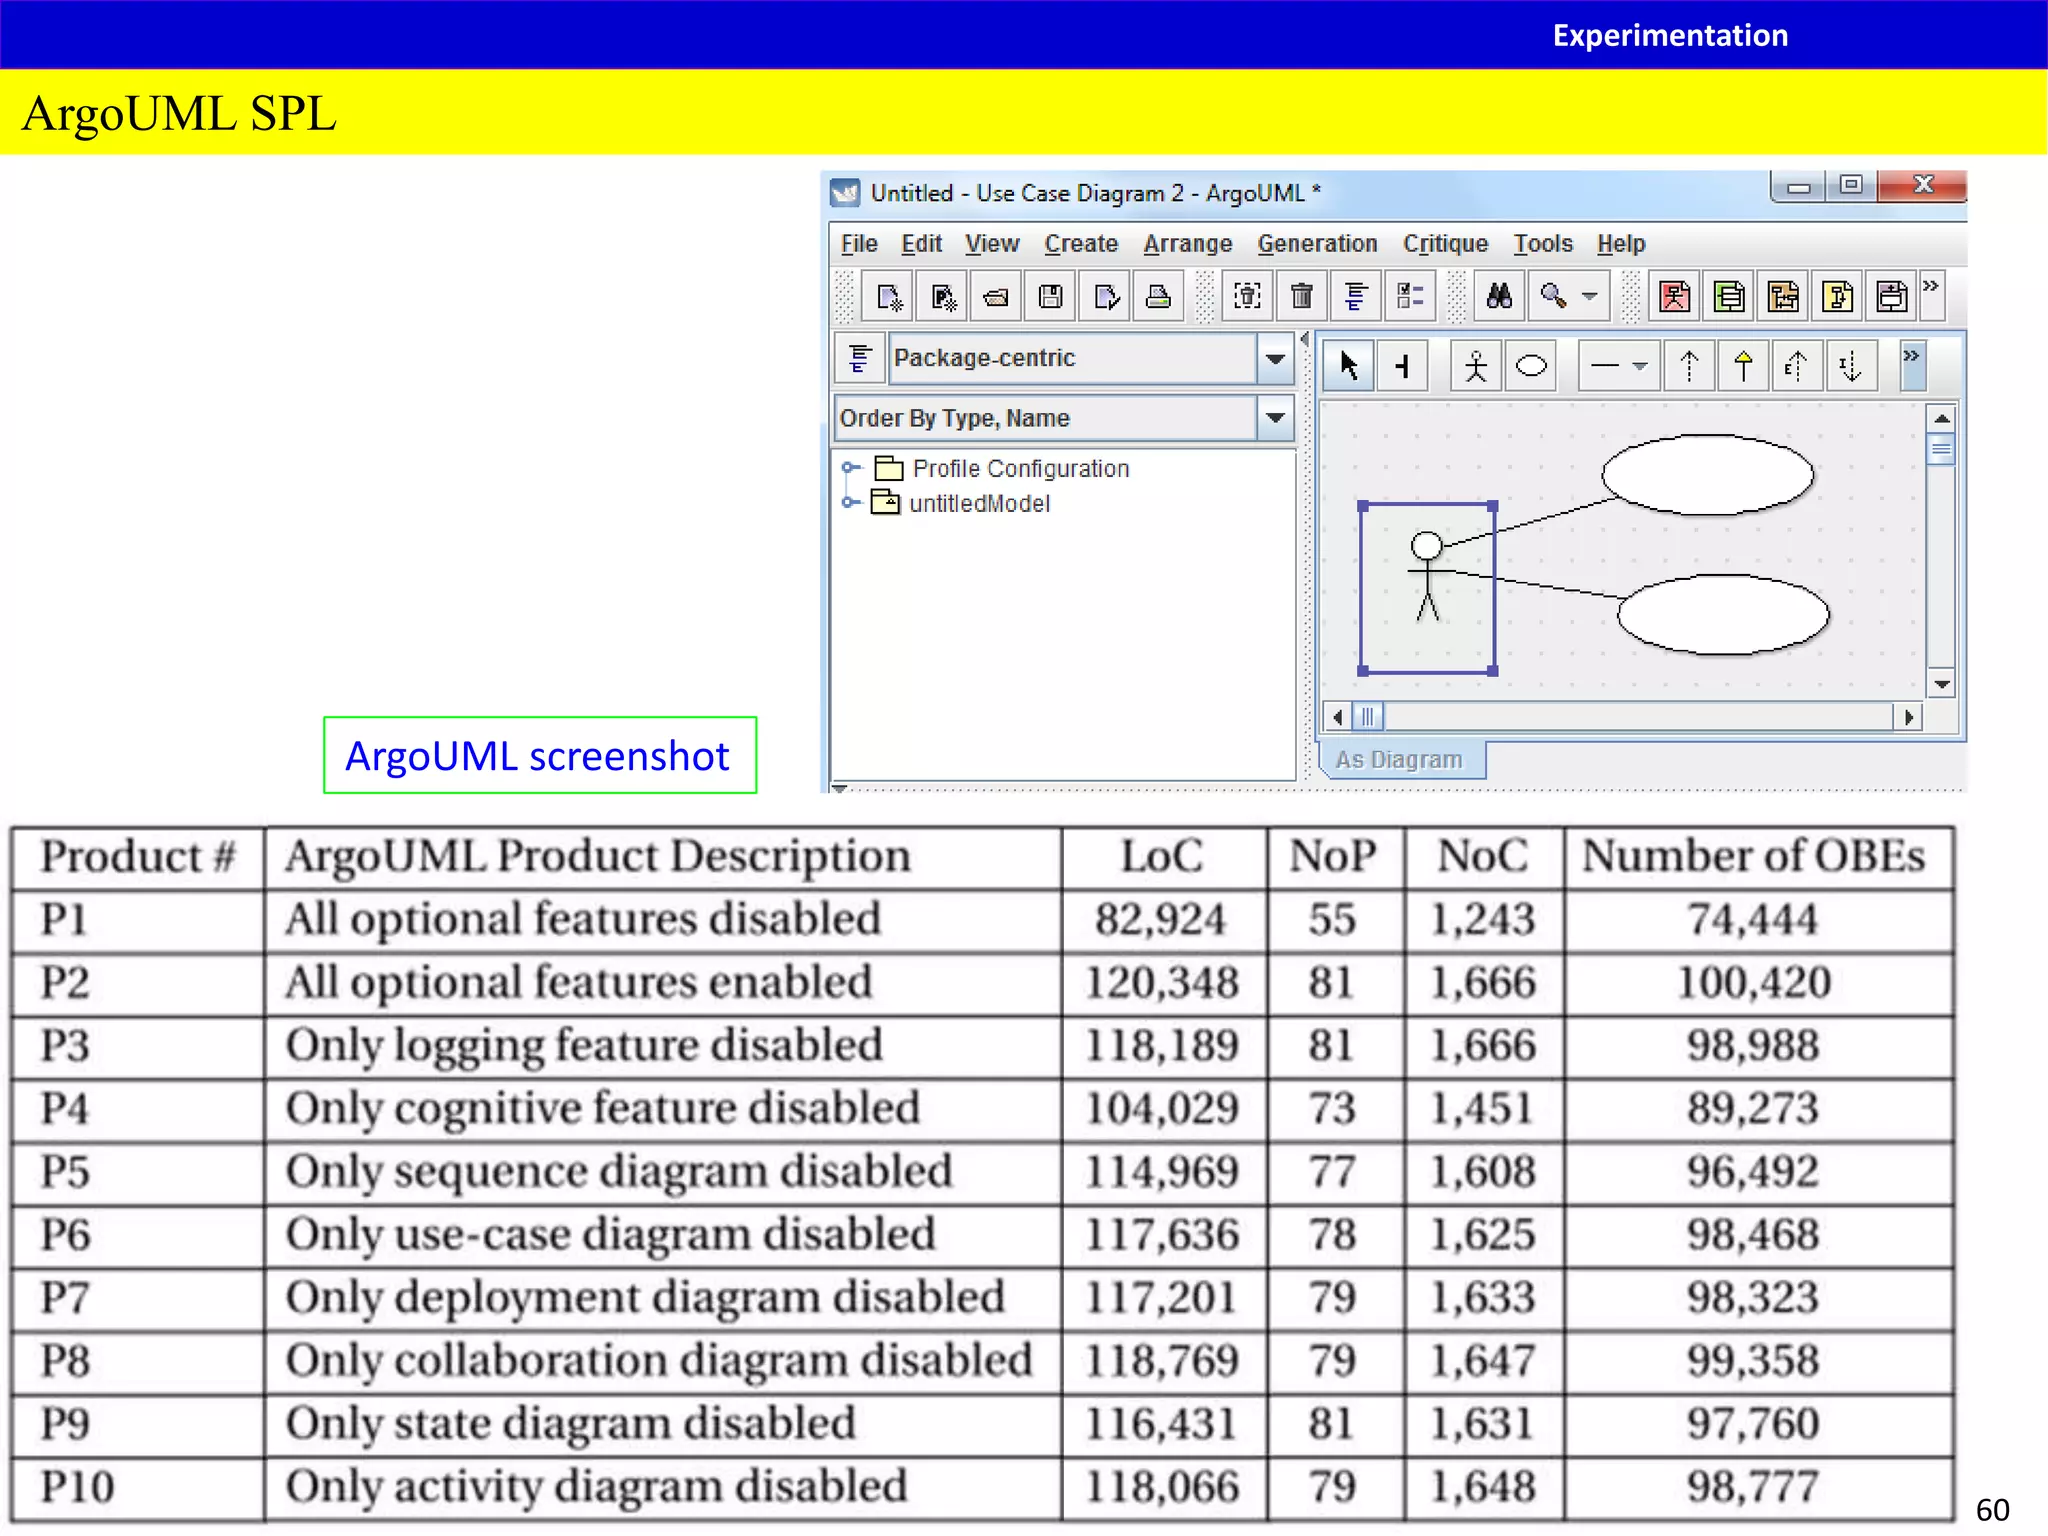
Task: Click horizontal scrollbar right arrow
Action: pos(1908,717)
